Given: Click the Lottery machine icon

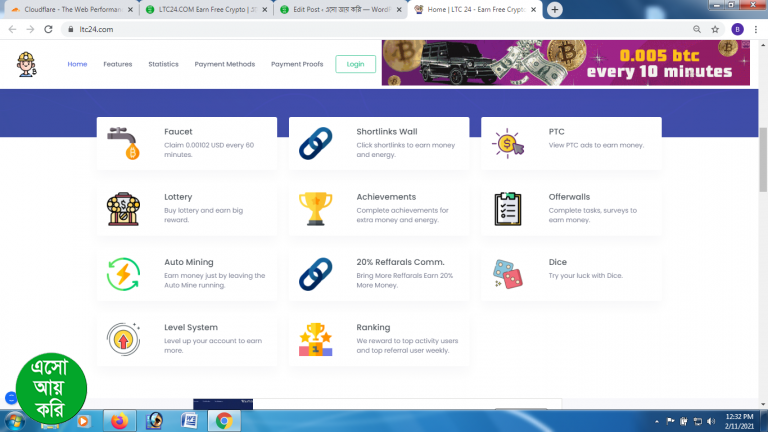Looking at the screenshot, I should click(124, 209).
